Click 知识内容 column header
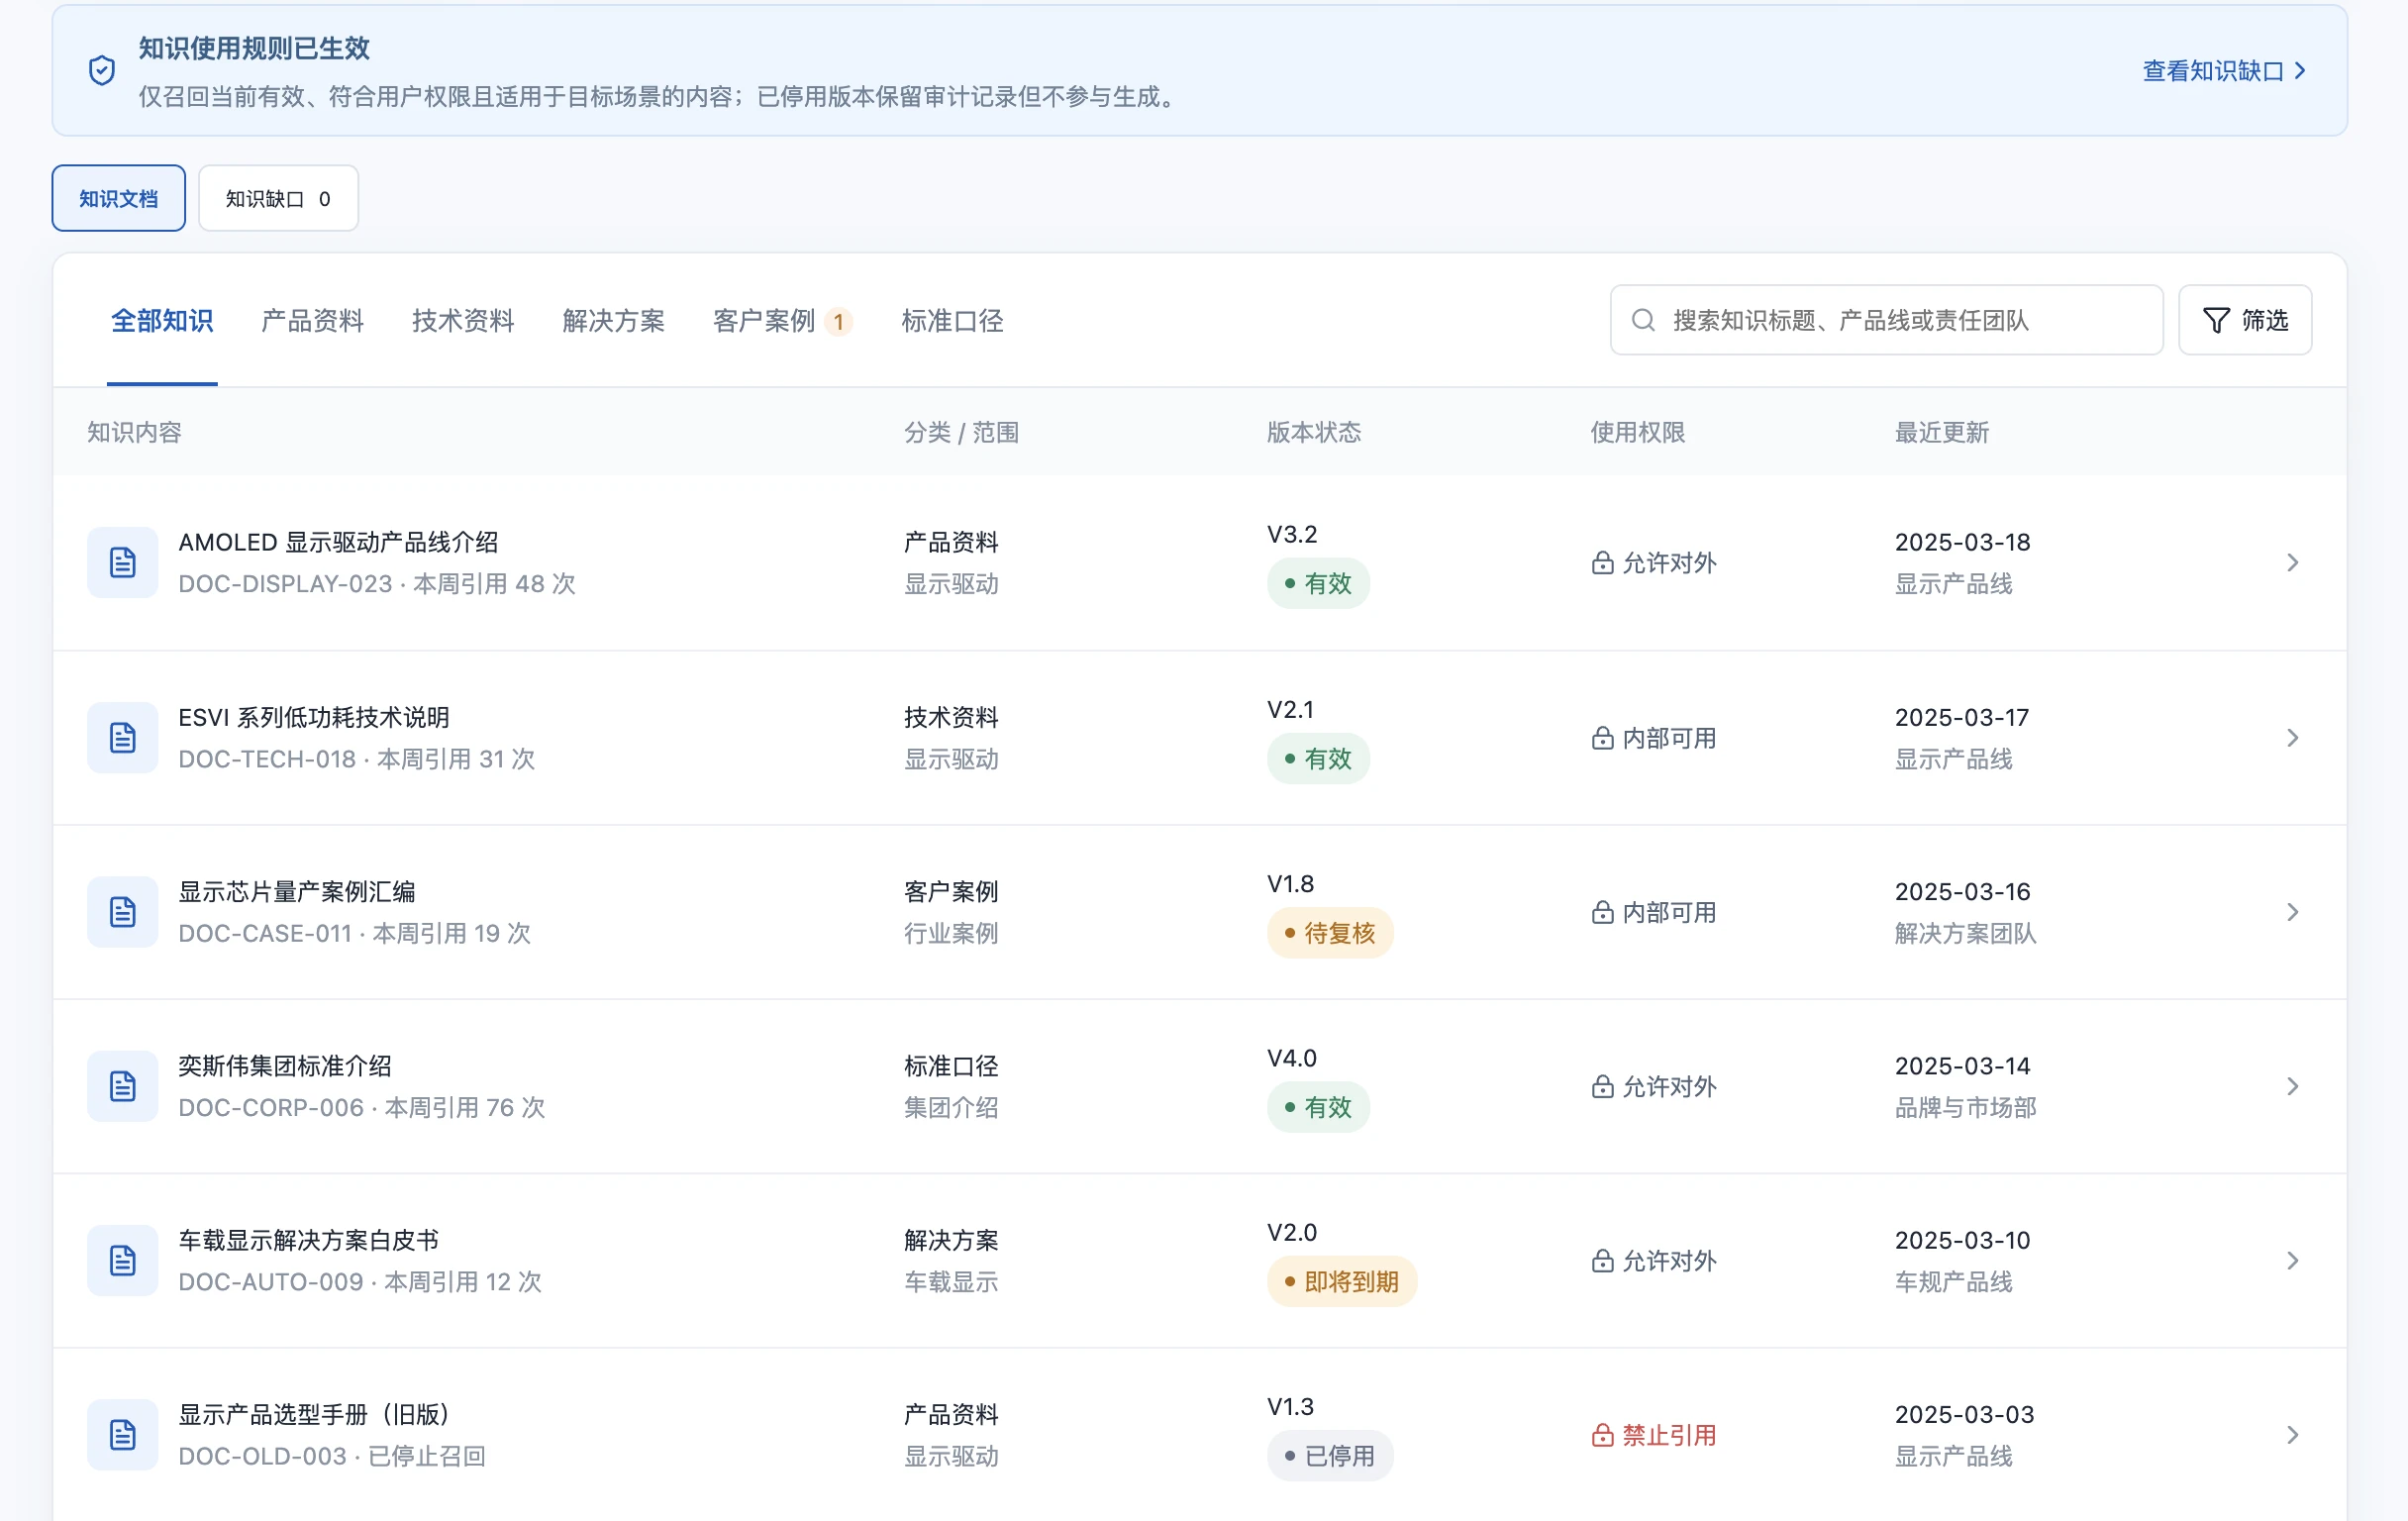The width and height of the screenshot is (2408, 1521). [x=134, y=432]
